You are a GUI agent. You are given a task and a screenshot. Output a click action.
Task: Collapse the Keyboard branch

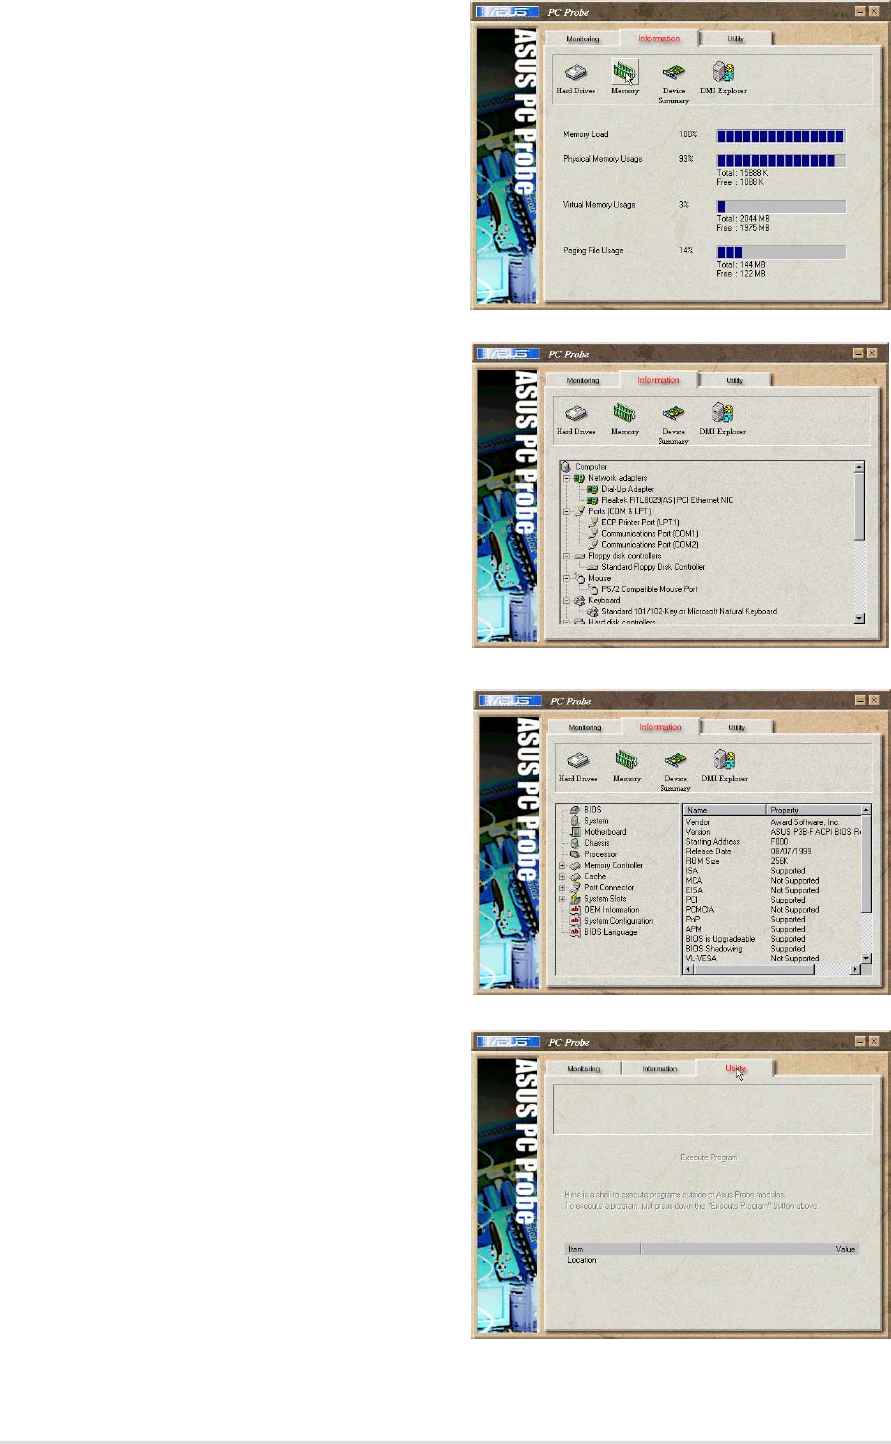[x=566, y=600]
